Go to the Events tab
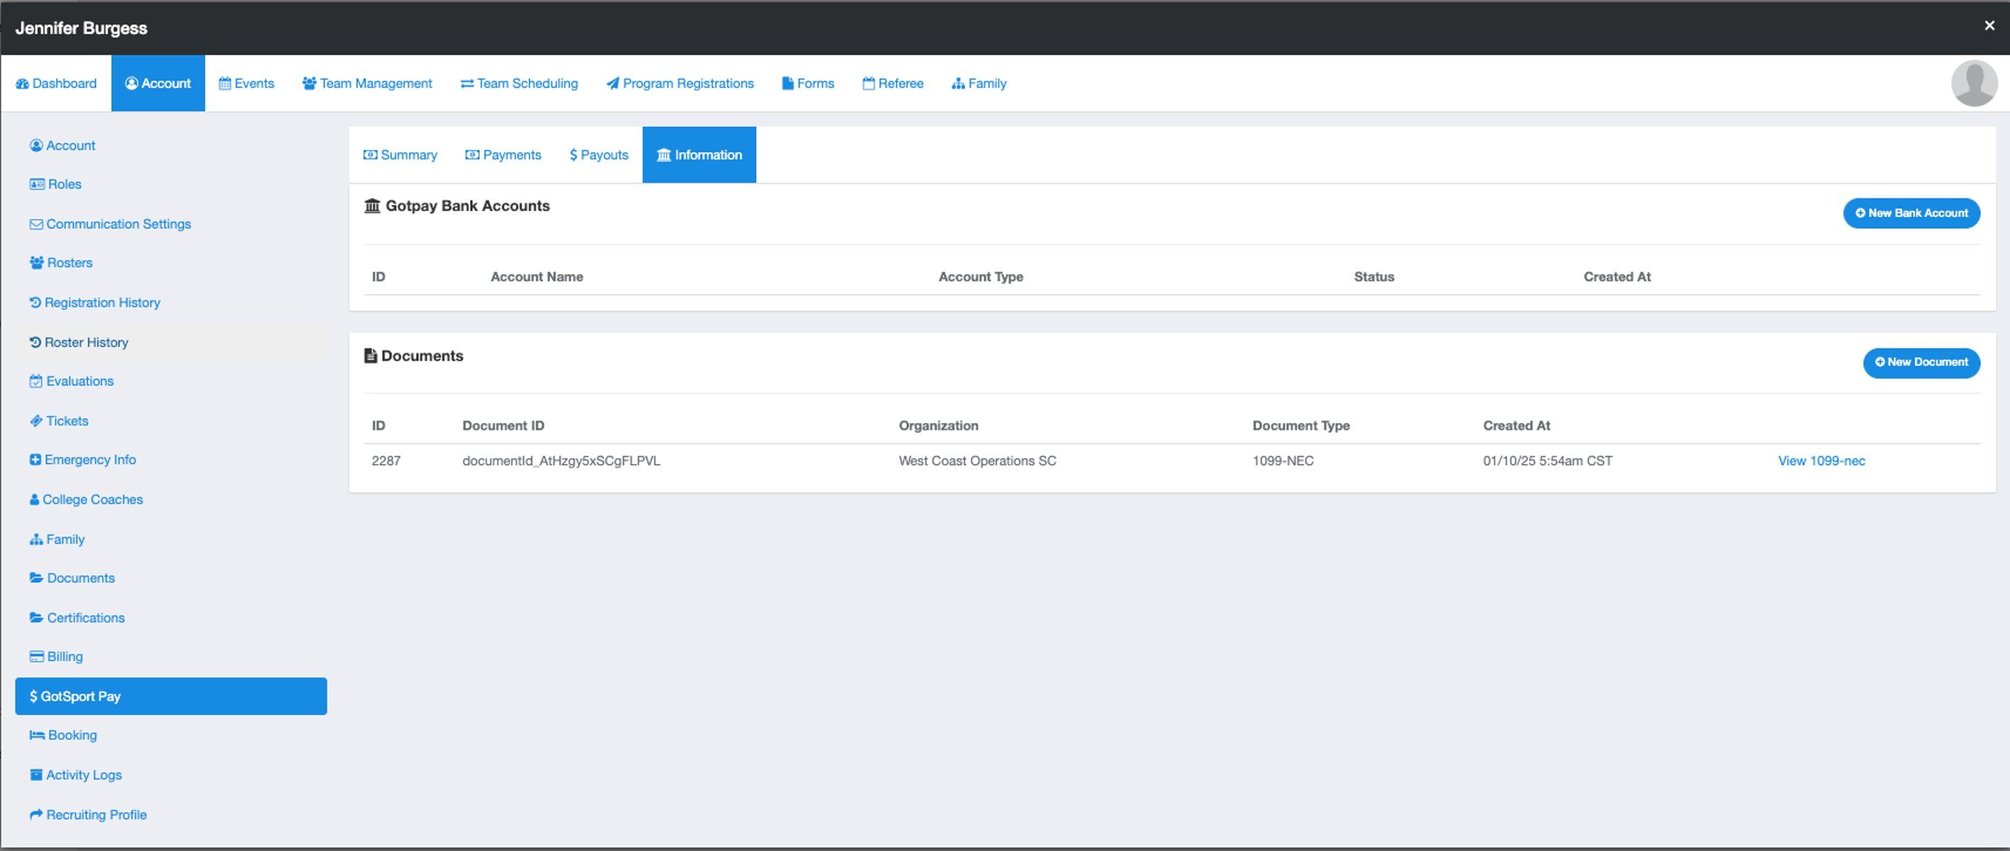 (x=246, y=84)
